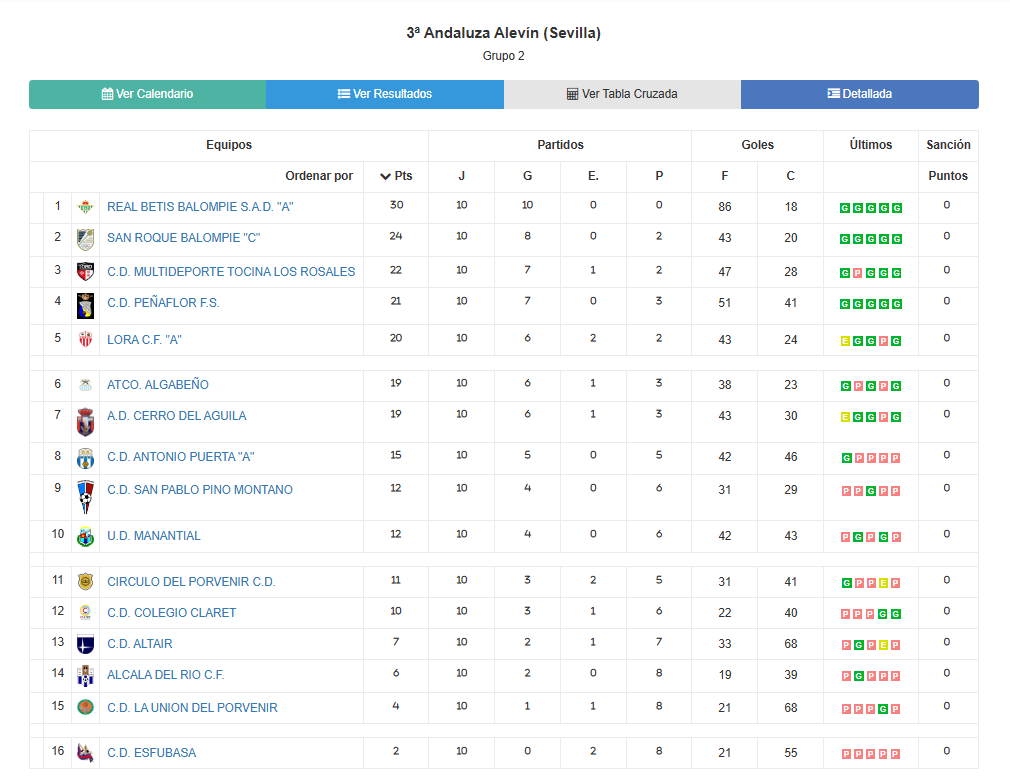
Task: Click the C.D. Colegio Claret crest
Action: [x=85, y=612]
